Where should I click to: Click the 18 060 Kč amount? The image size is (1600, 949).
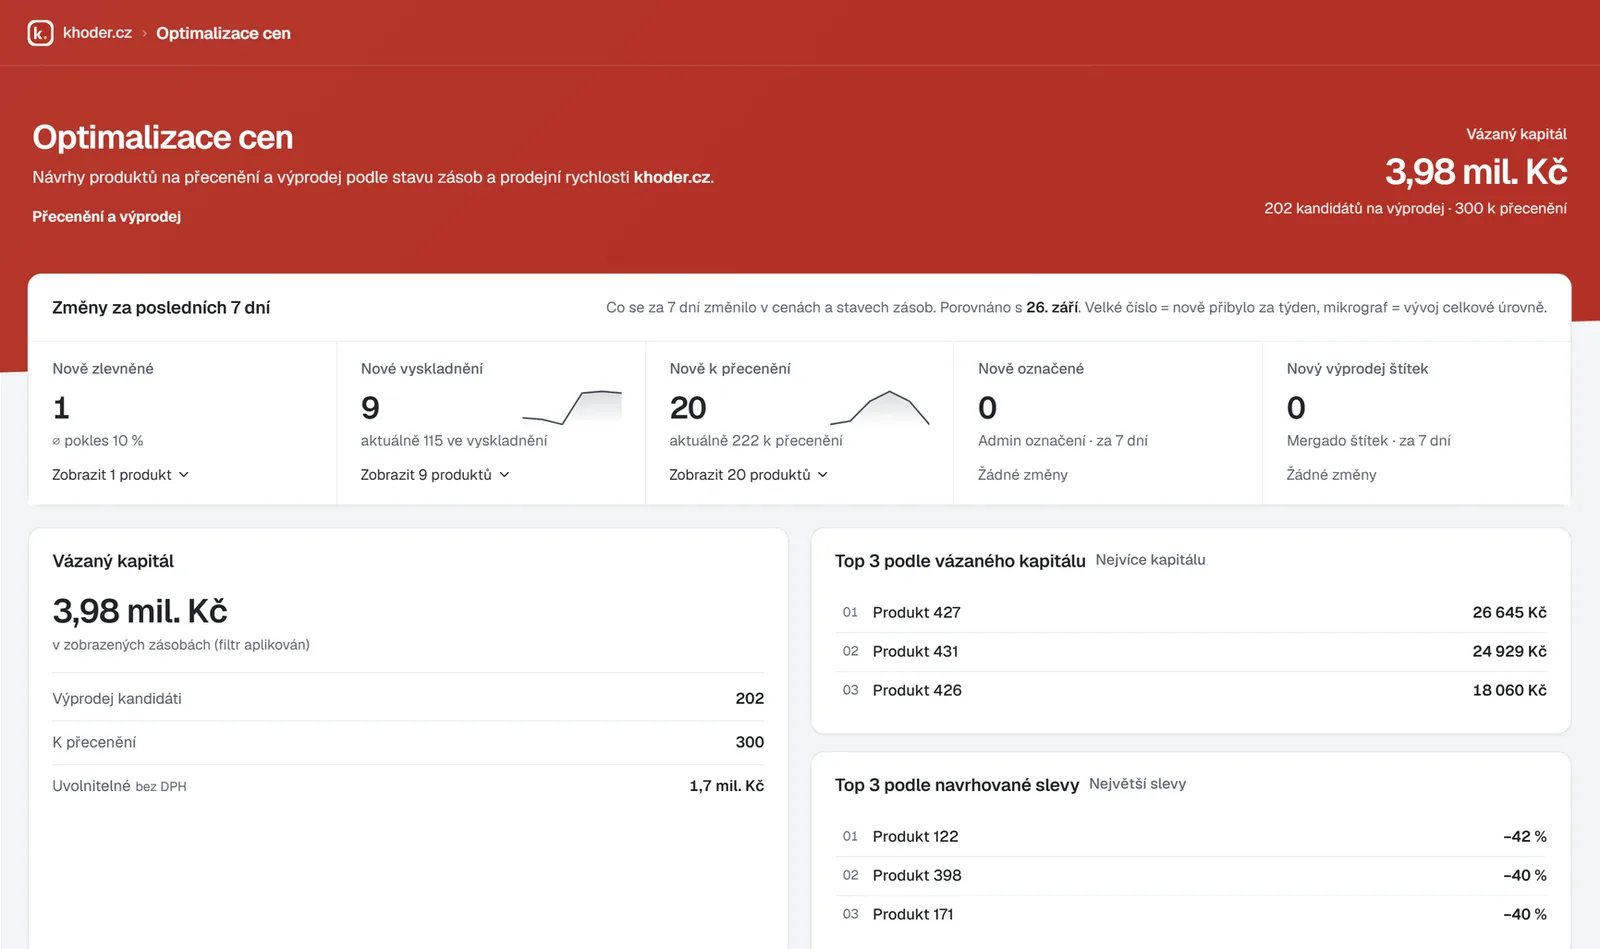1509,690
